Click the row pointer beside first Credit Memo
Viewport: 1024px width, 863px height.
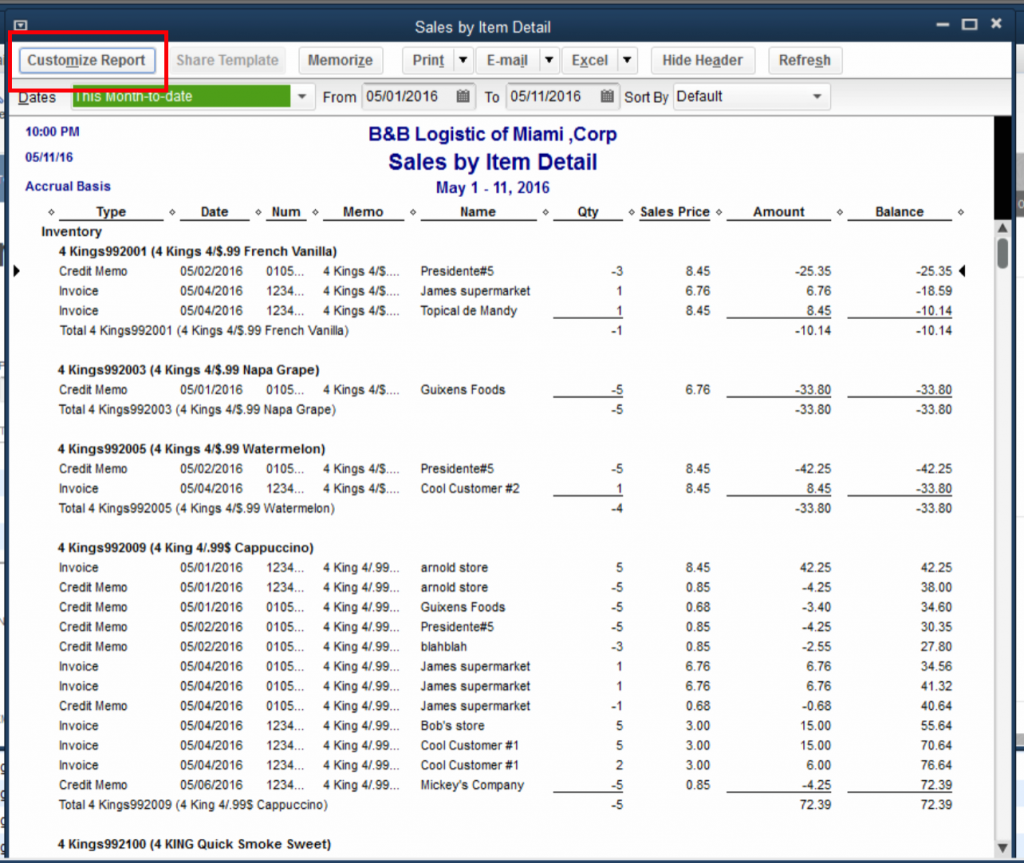(x=16, y=271)
